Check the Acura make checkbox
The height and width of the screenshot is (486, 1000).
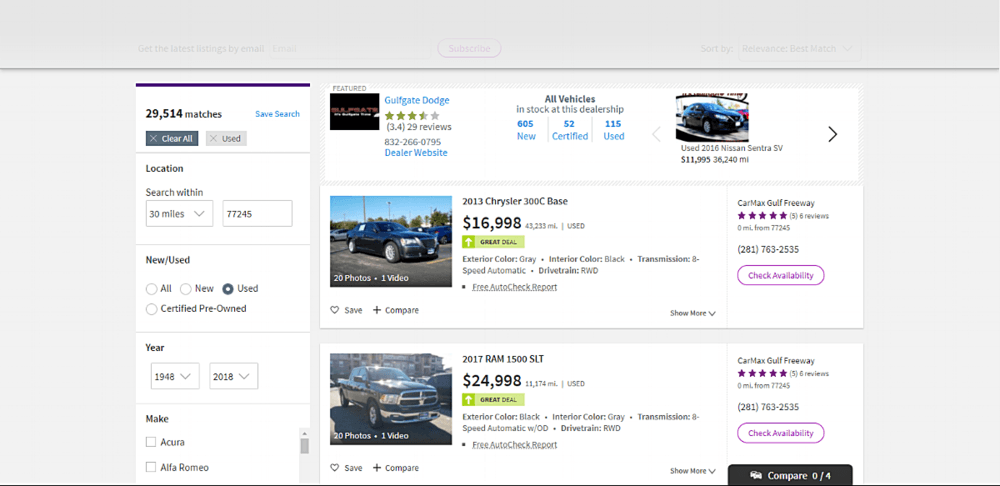[151, 441]
